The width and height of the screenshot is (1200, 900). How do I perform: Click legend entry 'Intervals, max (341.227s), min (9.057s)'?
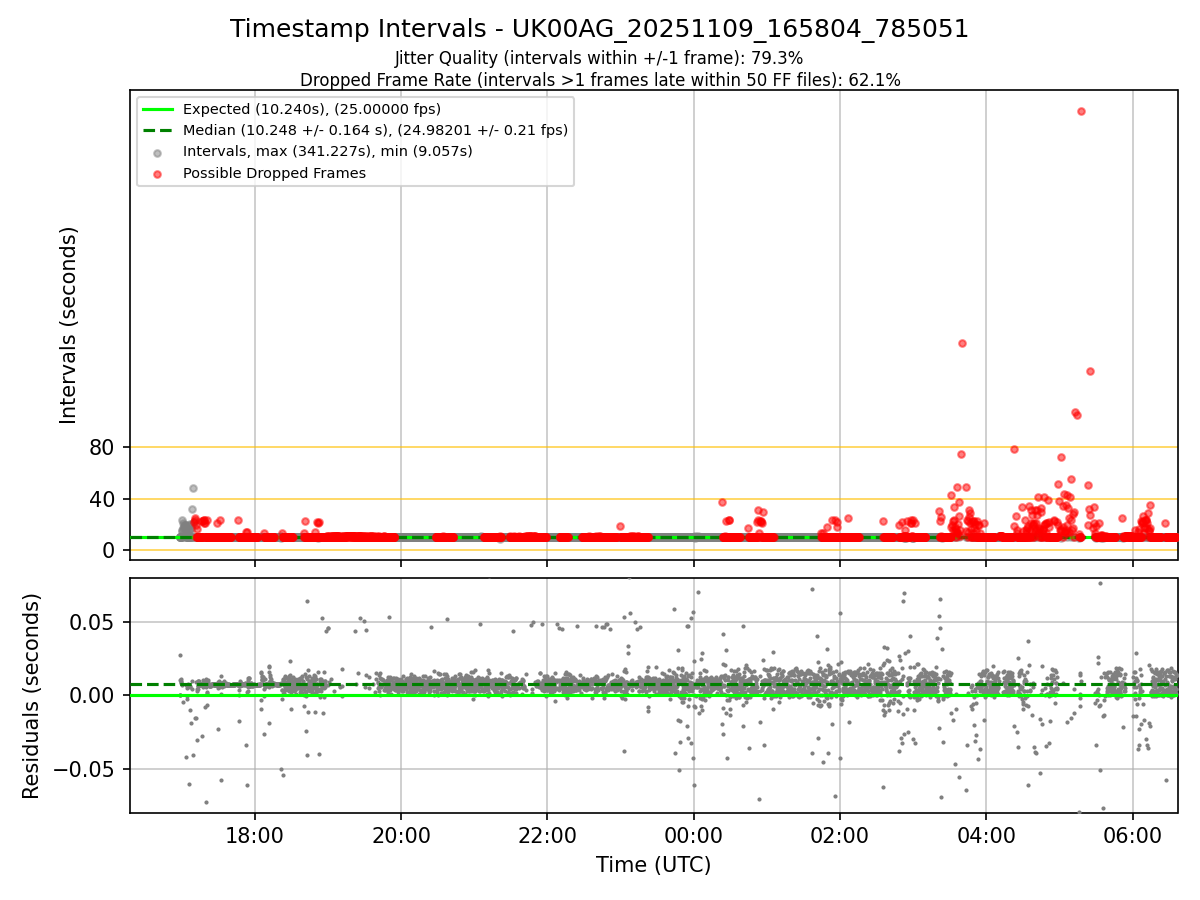[x=328, y=151]
